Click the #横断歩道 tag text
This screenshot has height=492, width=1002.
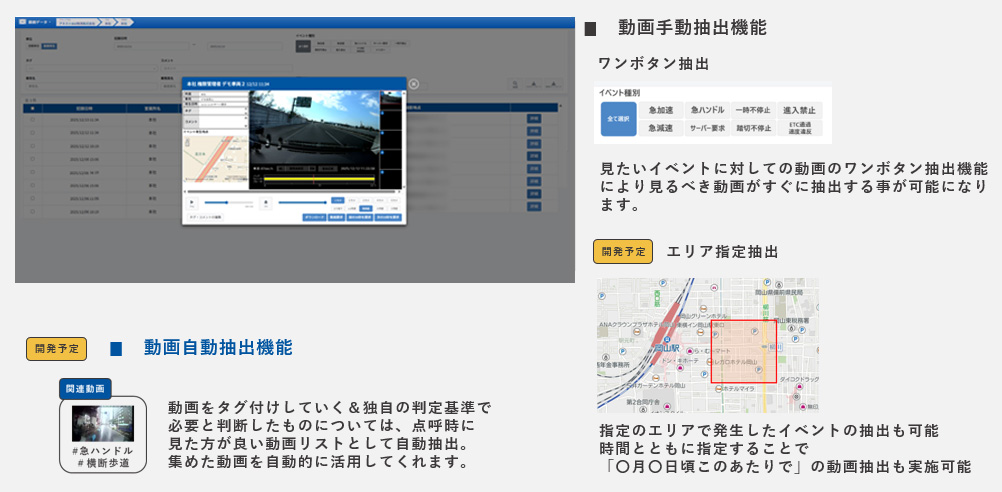[x=103, y=463]
